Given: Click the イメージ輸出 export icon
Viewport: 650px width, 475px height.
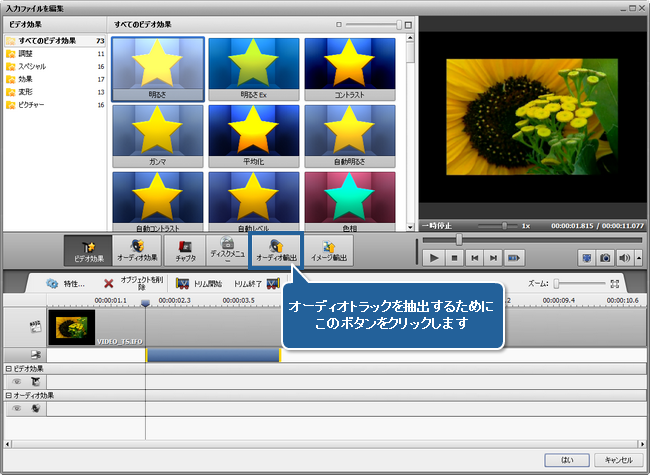Looking at the screenshot, I should [x=327, y=250].
